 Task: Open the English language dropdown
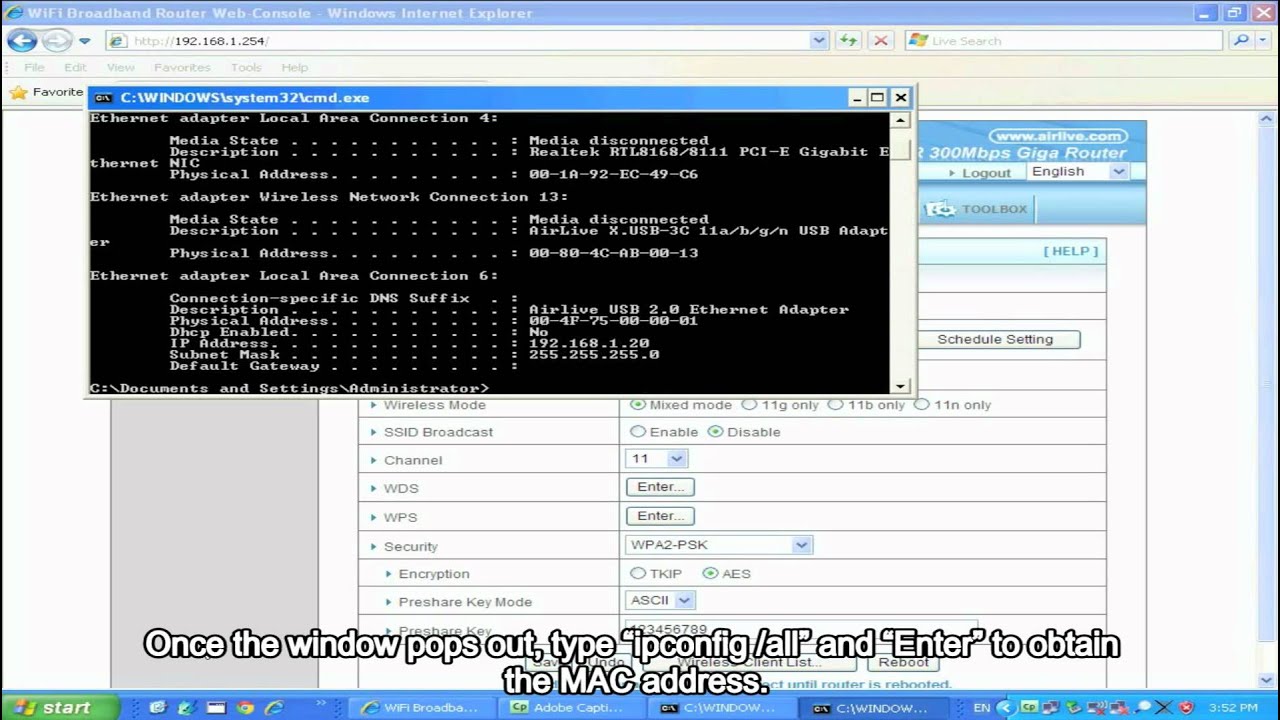(x=1078, y=172)
